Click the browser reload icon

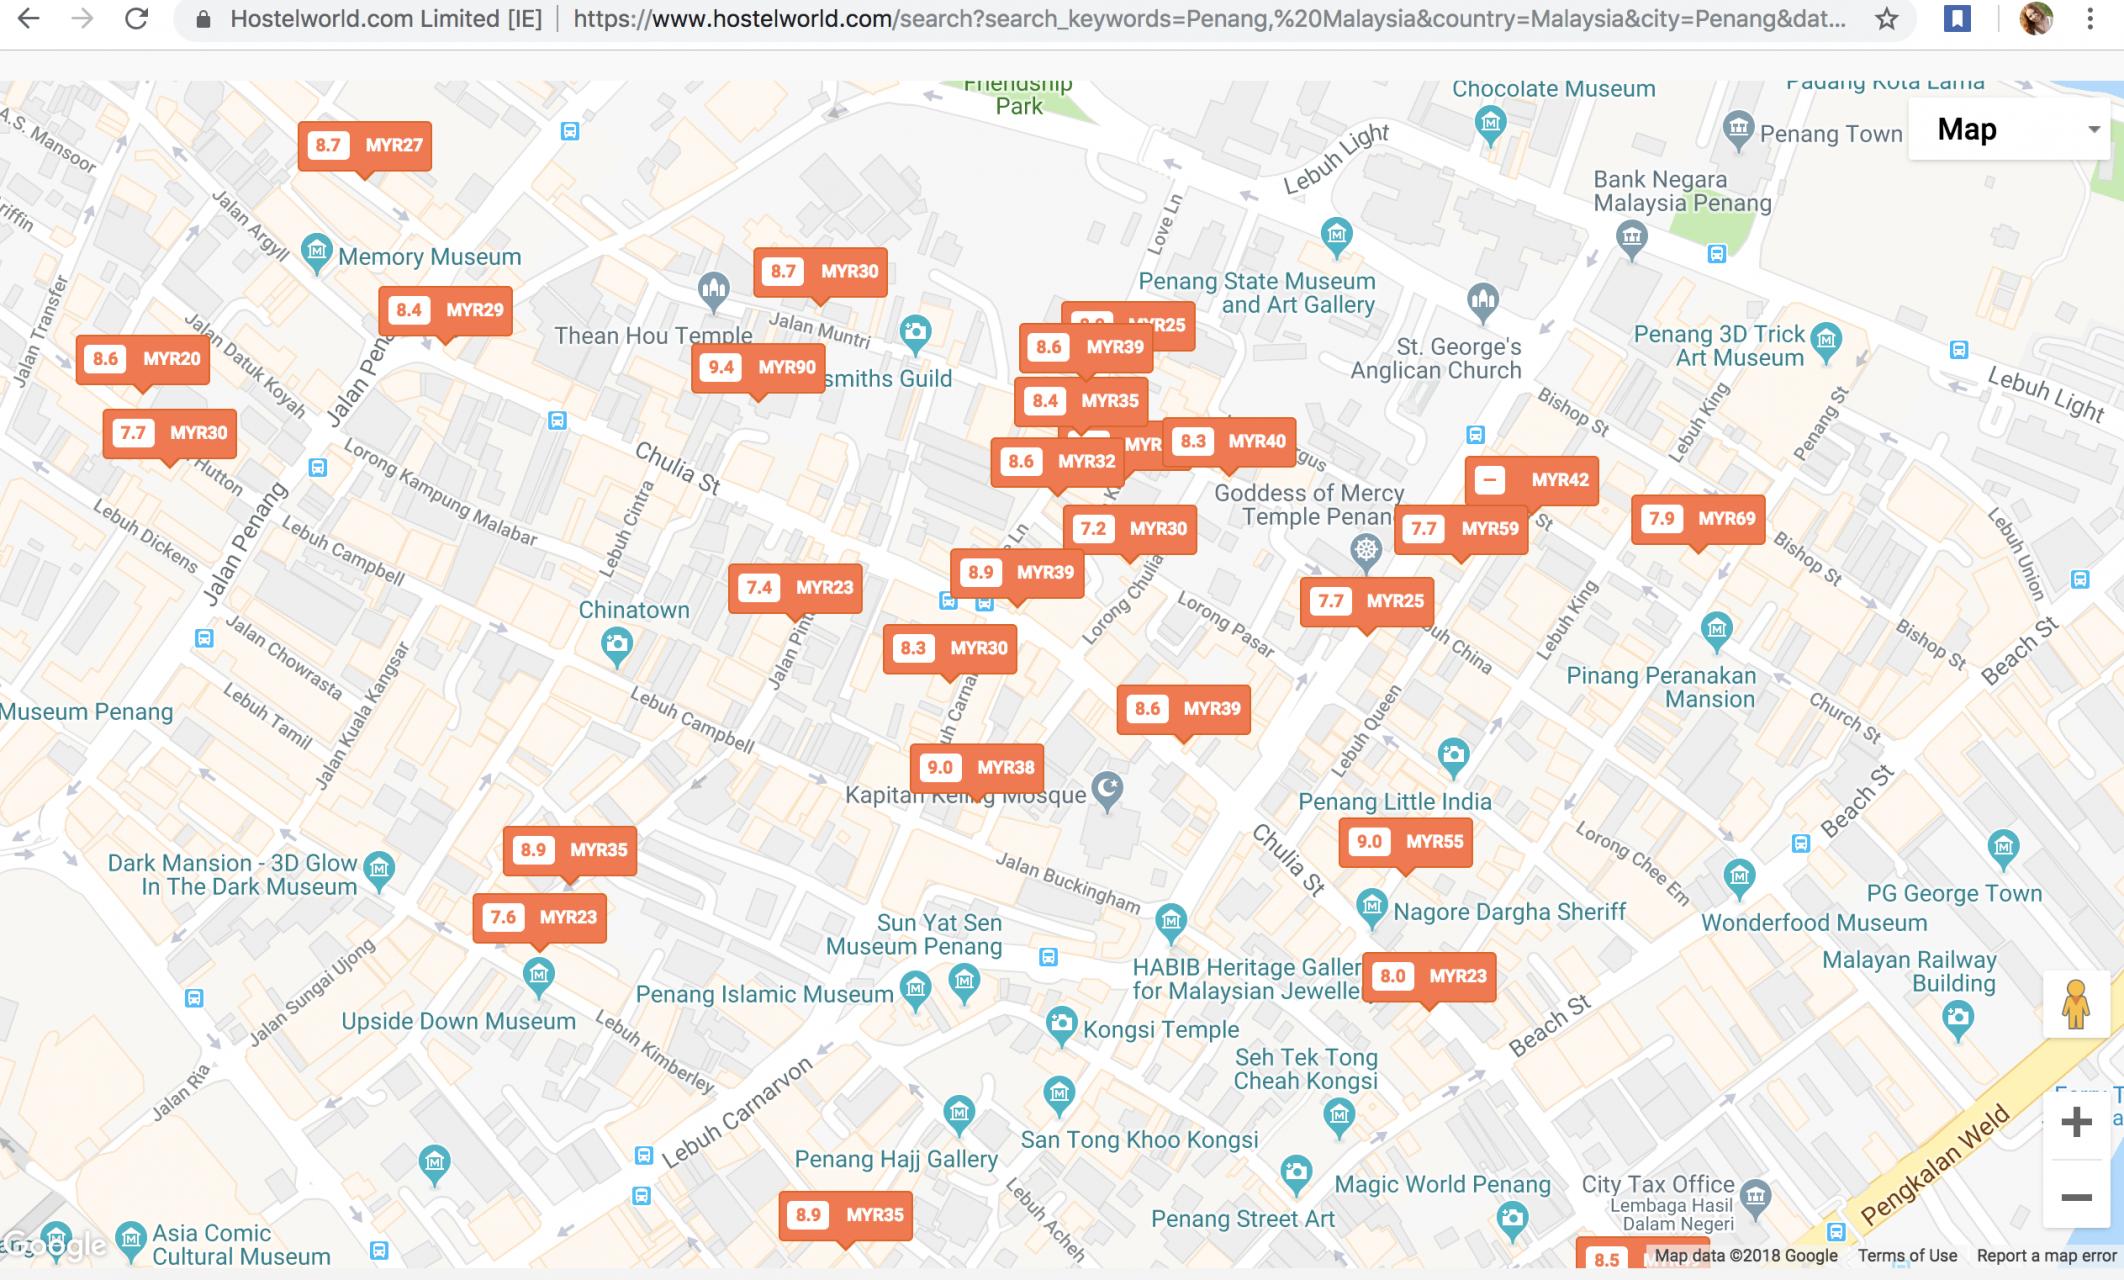click(136, 19)
